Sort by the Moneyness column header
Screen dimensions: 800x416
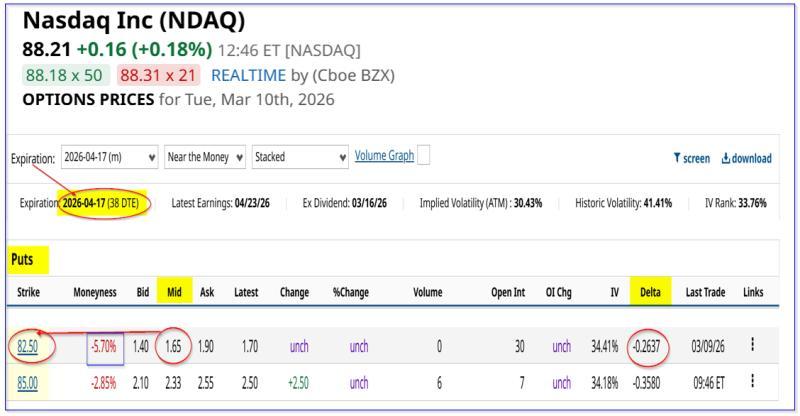95,292
